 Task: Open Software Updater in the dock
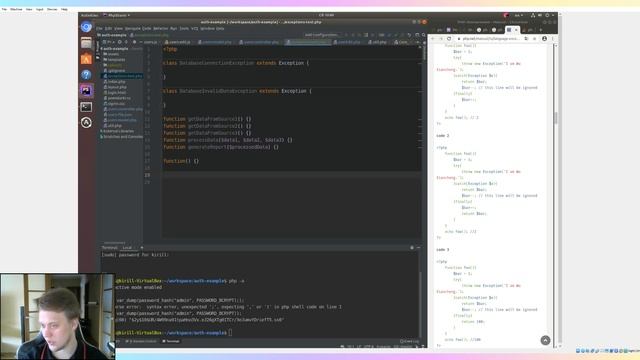[x=86, y=122]
